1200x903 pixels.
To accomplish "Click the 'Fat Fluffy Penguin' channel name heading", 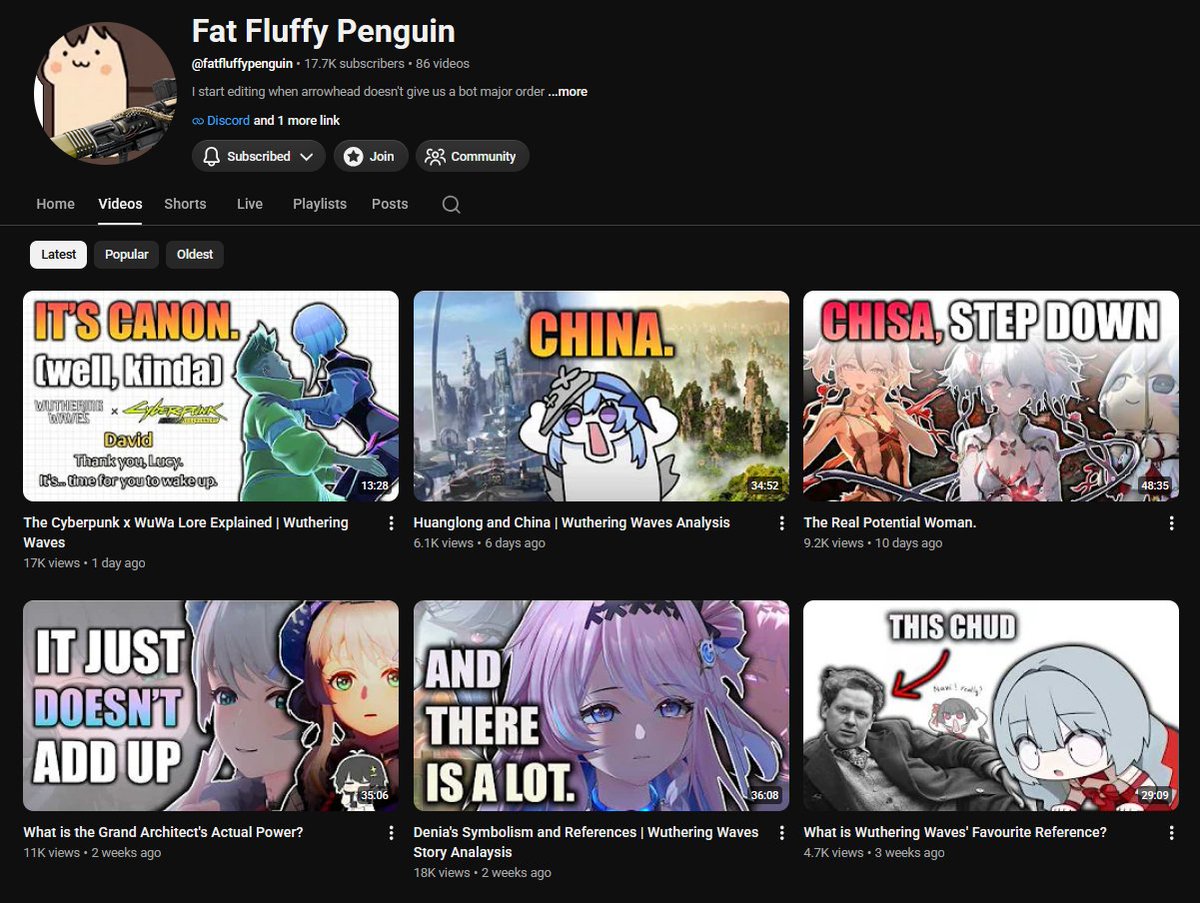I will coord(323,31).
